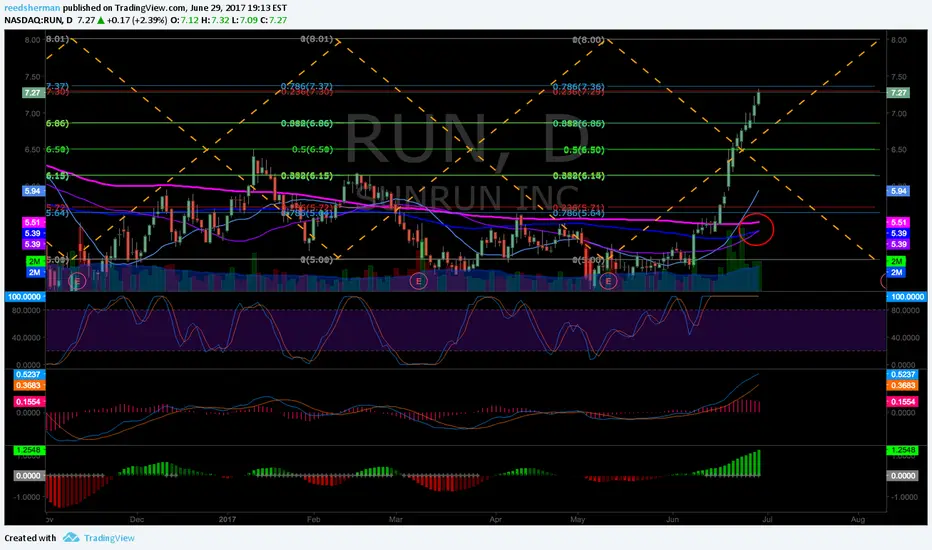Select the blue 5.94 label on left scale
The width and height of the screenshot is (932, 550).
point(33,191)
